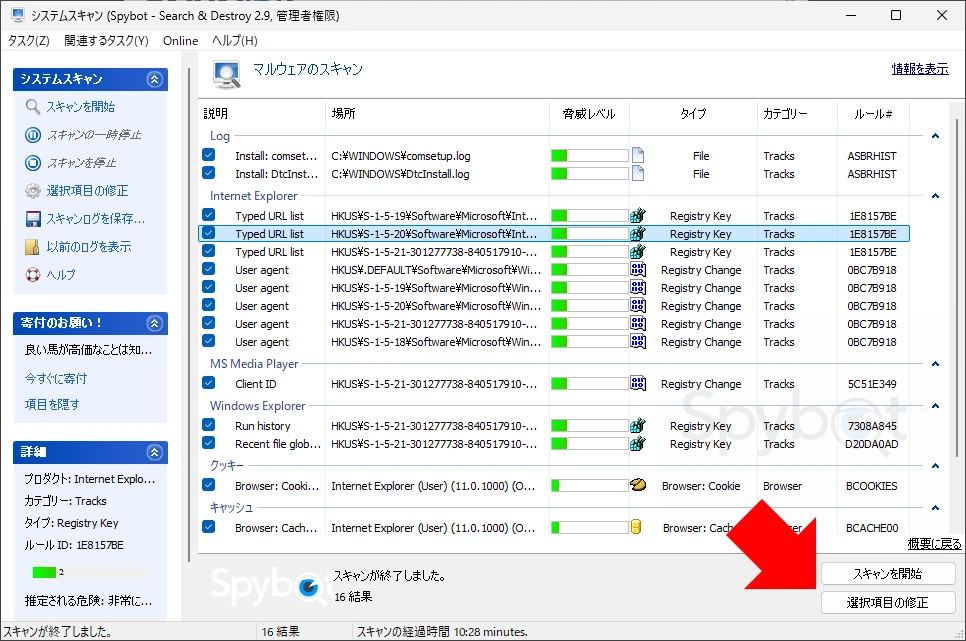Open the タスク(Z) menu
The height and width of the screenshot is (641, 966).
pos(28,41)
